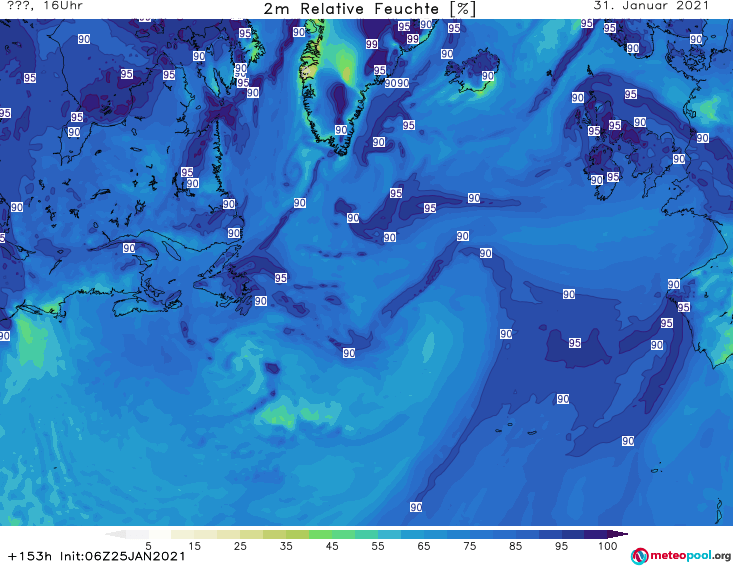Click the legend value "25"

(240, 546)
